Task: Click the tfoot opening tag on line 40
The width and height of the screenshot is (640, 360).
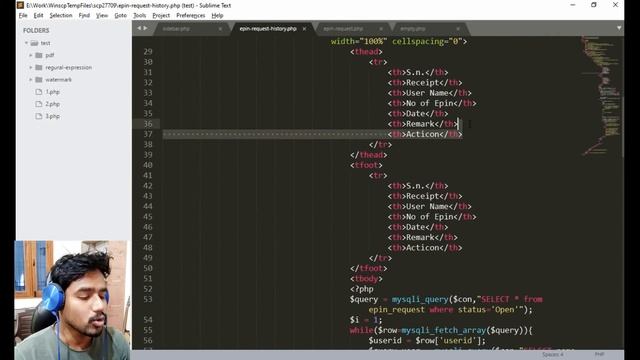Action: [366, 165]
